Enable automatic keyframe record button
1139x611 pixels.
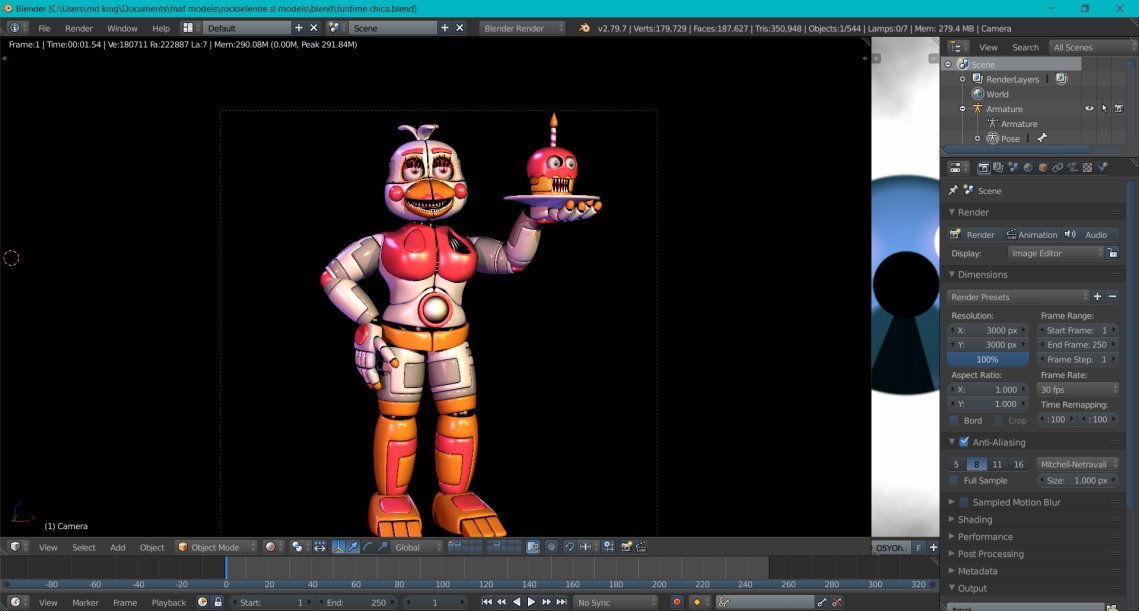click(677, 602)
